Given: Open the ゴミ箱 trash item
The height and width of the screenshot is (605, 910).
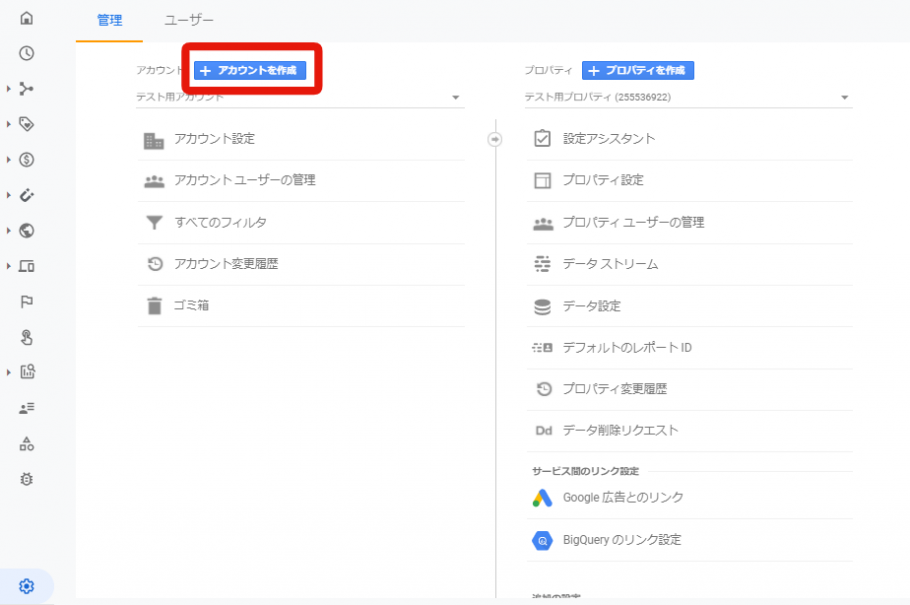Looking at the screenshot, I should [191, 305].
